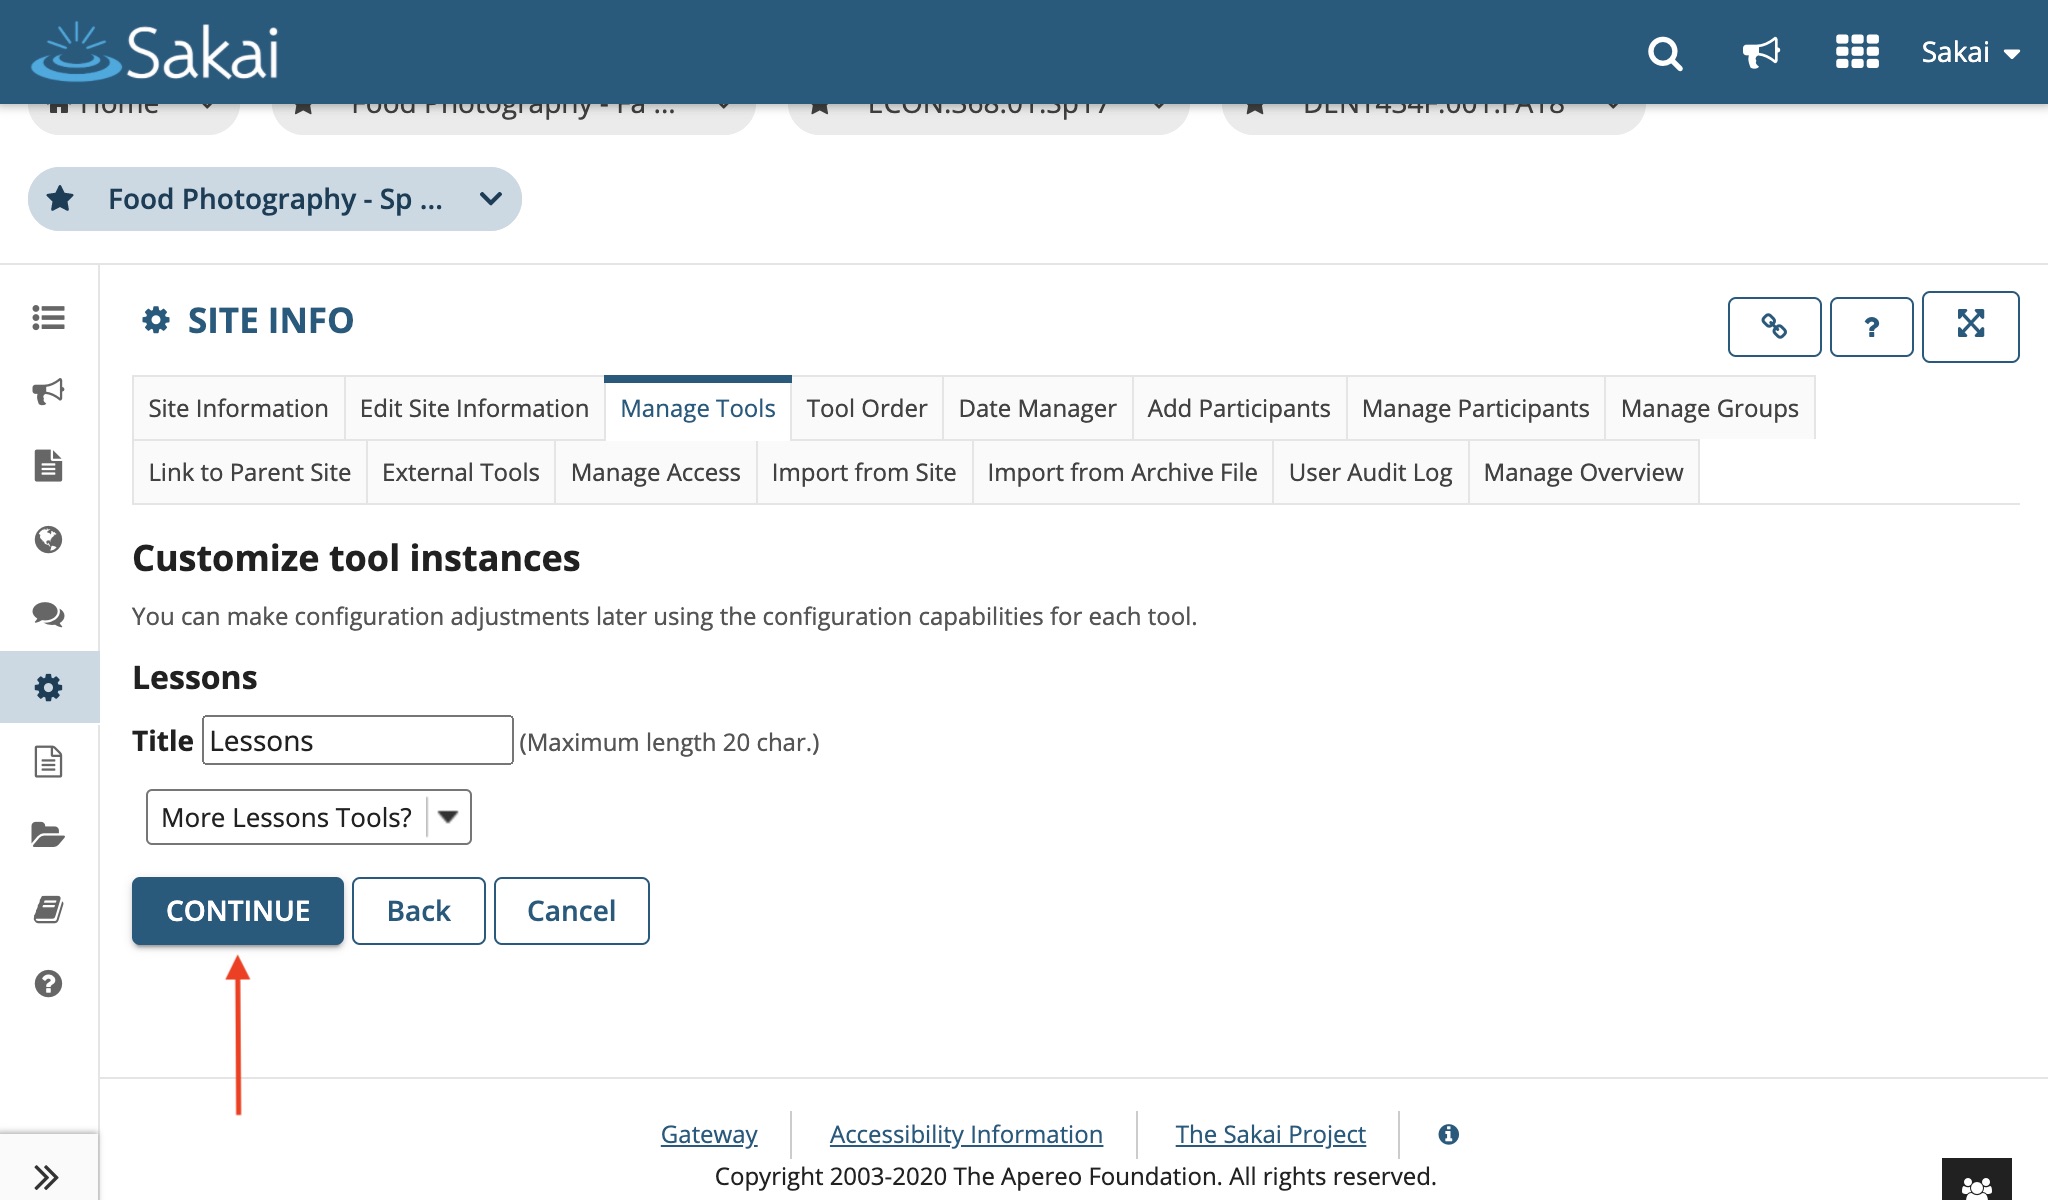Image resolution: width=2048 pixels, height=1200 pixels.
Task: Maximize the tool with the expand arrows icon
Action: pos(1970,325)
